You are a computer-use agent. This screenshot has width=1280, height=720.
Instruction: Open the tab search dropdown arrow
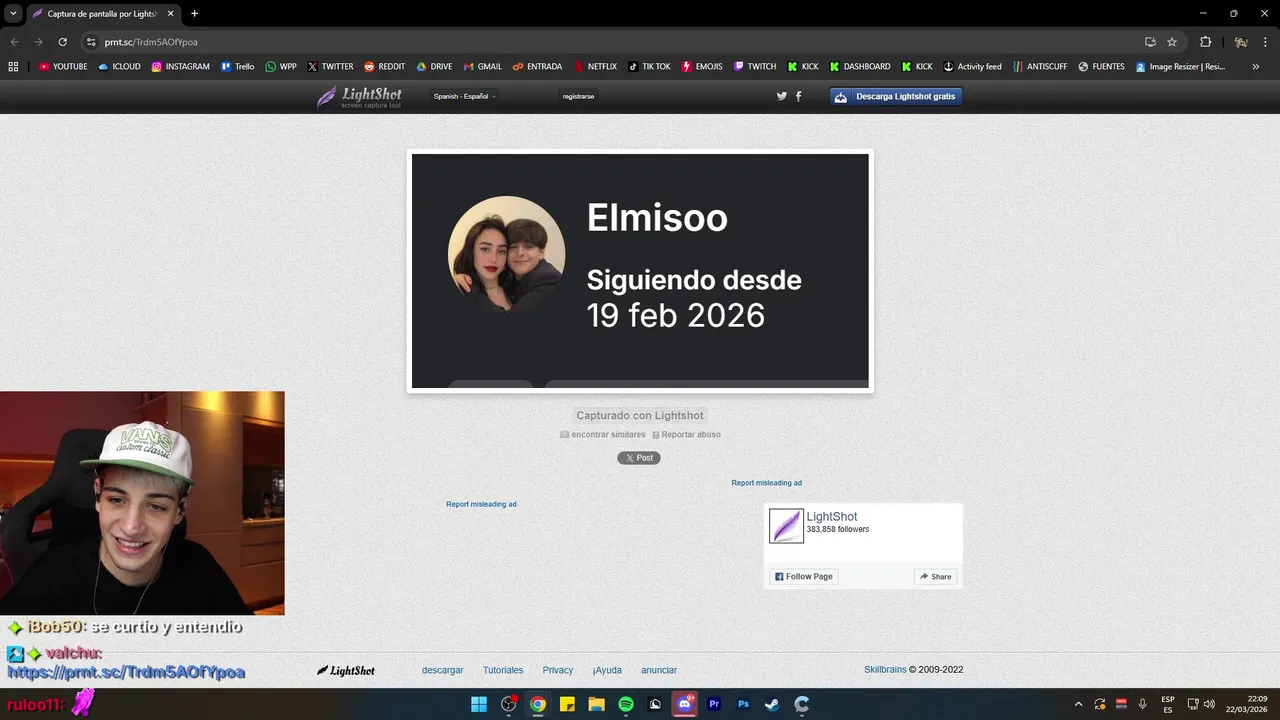point(13,14)
